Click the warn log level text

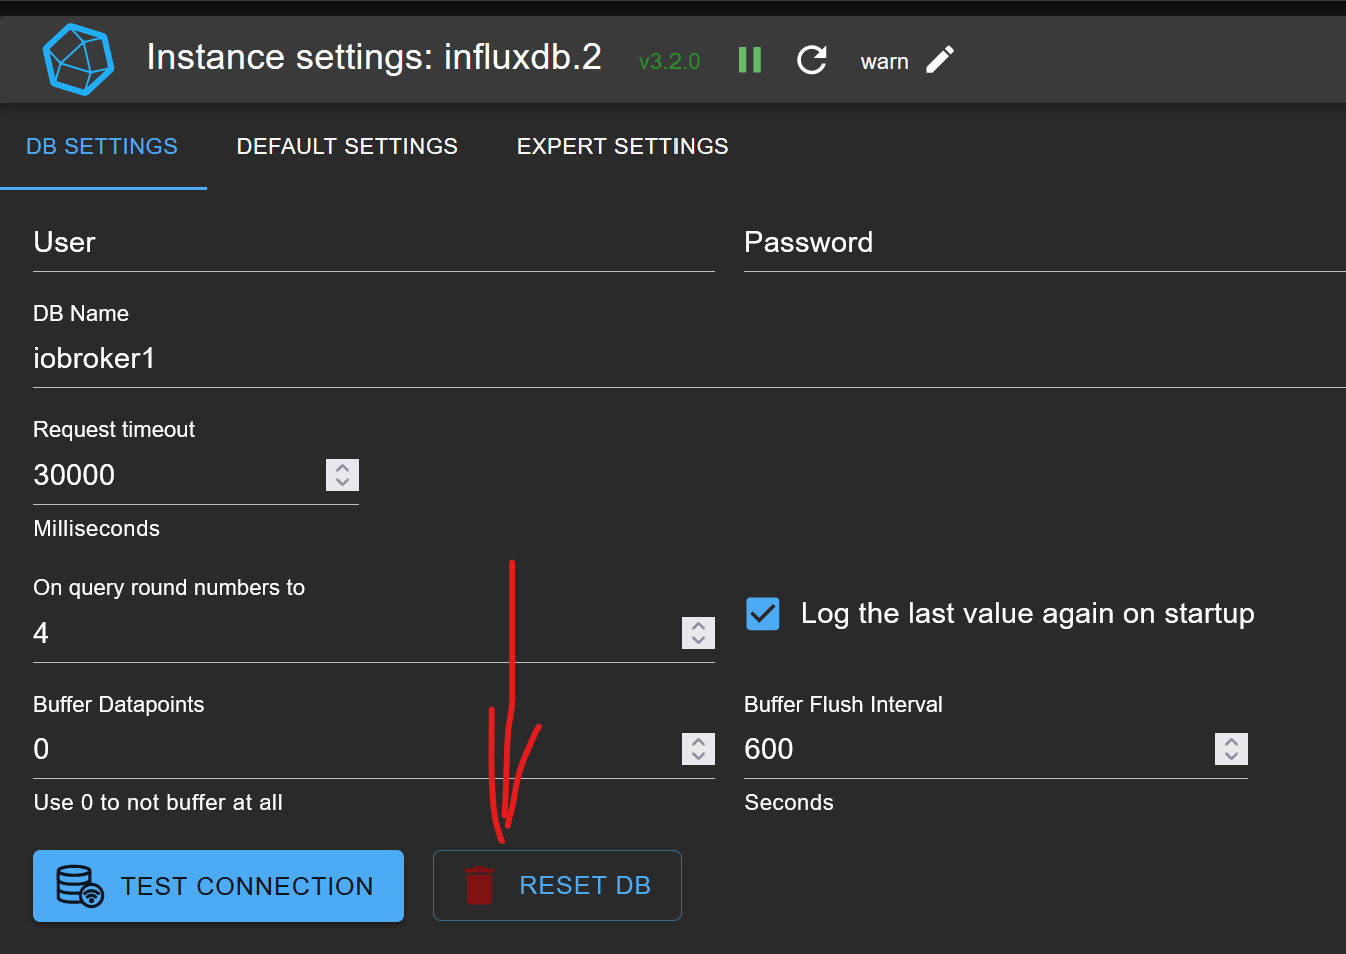pyautogui.click(x=885, y=61)
